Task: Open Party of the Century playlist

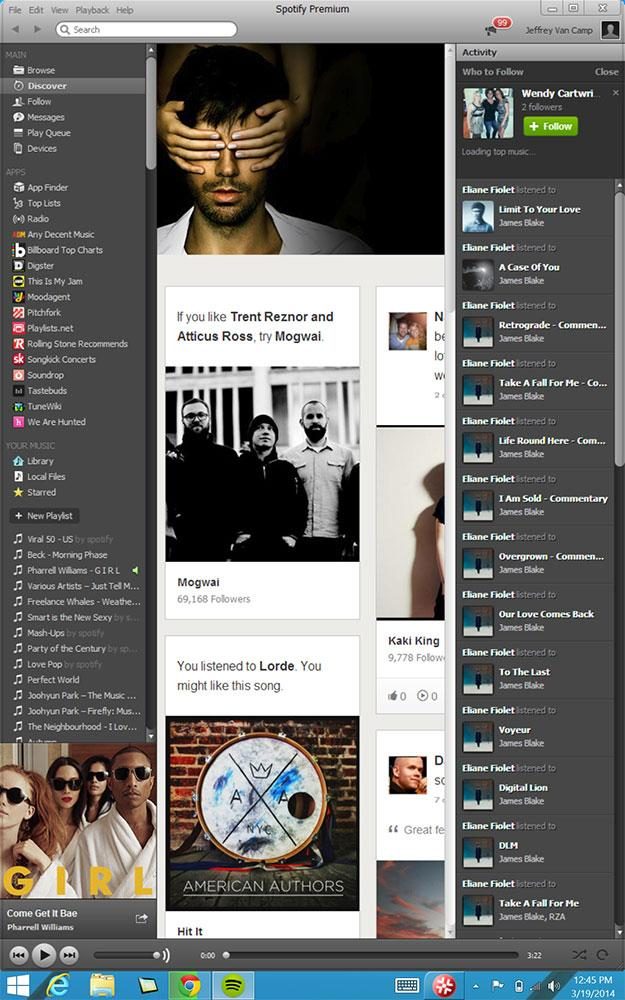Action: (x=75, y=649)
